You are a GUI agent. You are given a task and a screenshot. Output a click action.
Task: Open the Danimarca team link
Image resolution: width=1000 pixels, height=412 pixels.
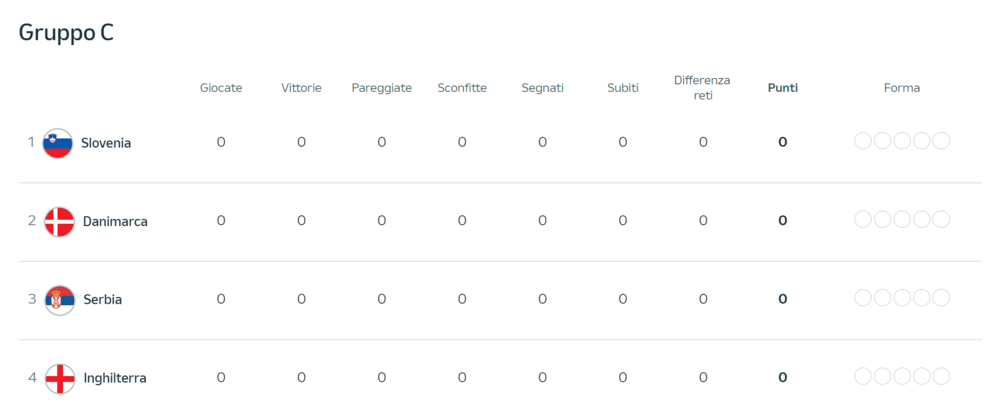click(x=115, y=222)
